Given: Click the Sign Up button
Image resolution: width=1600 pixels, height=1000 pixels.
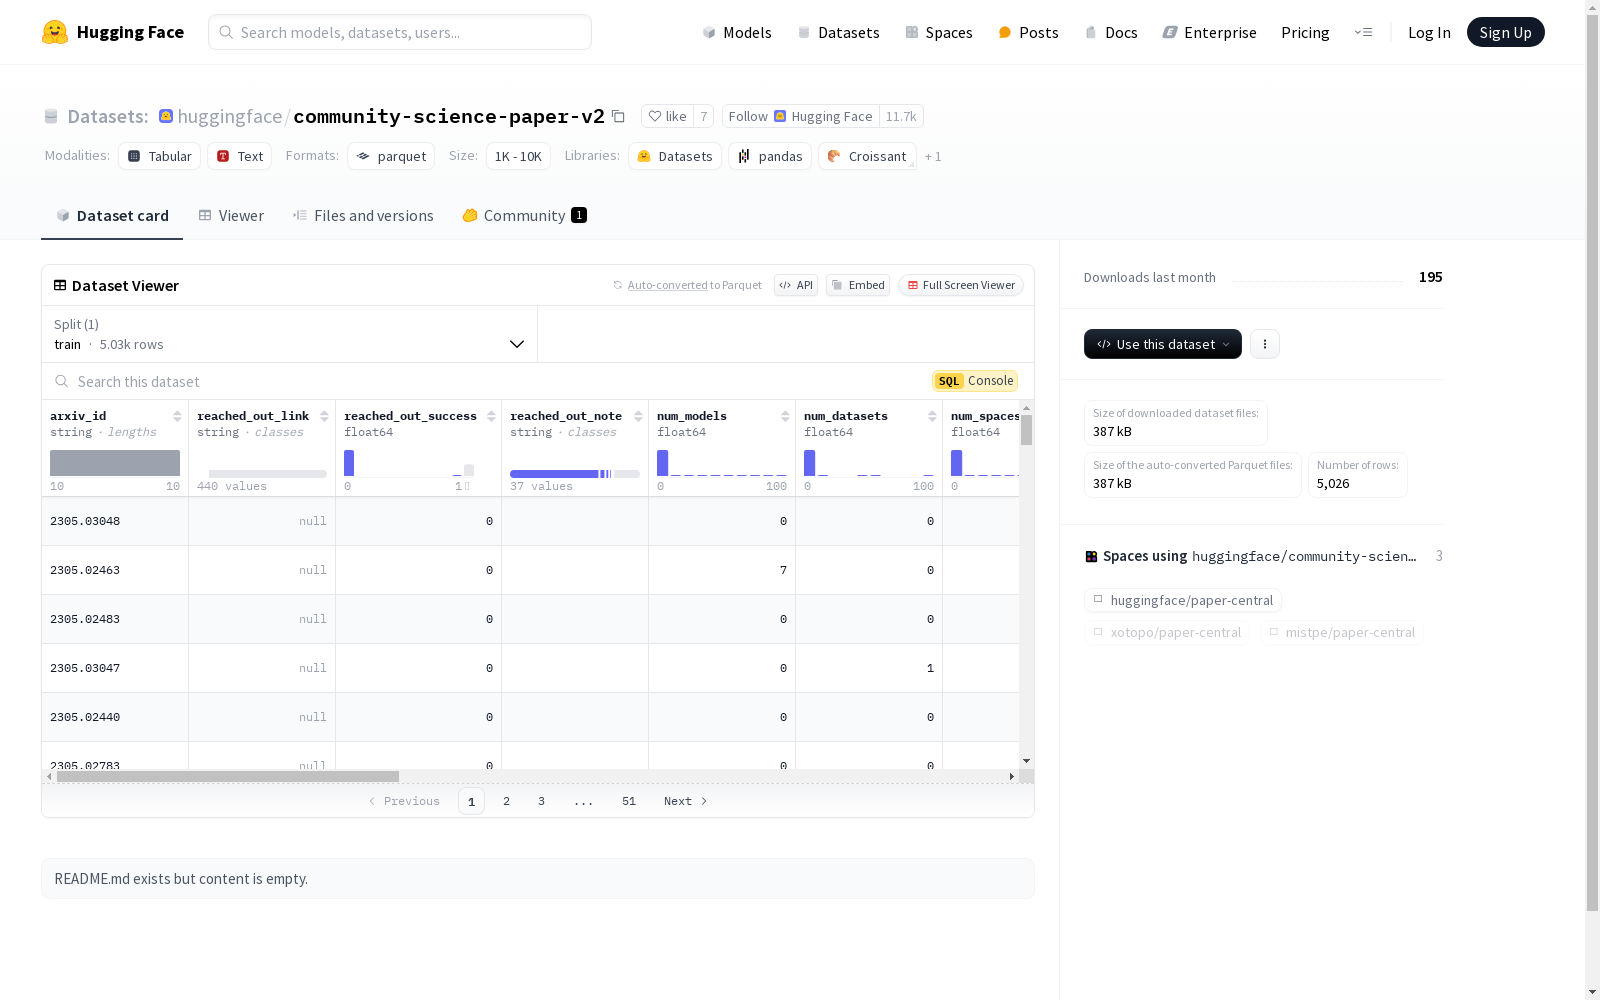Looking at the screenshot, I should point(1505,32).
